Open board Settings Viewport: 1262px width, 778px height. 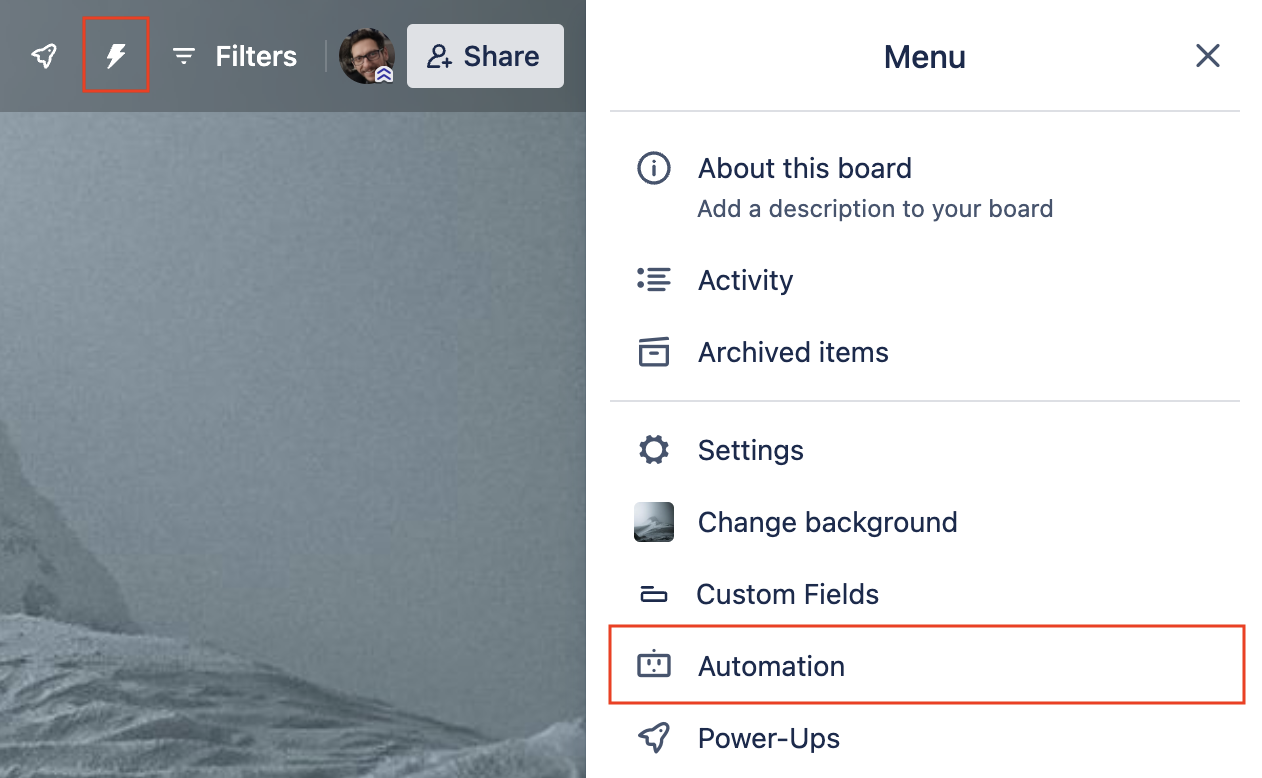925,450
